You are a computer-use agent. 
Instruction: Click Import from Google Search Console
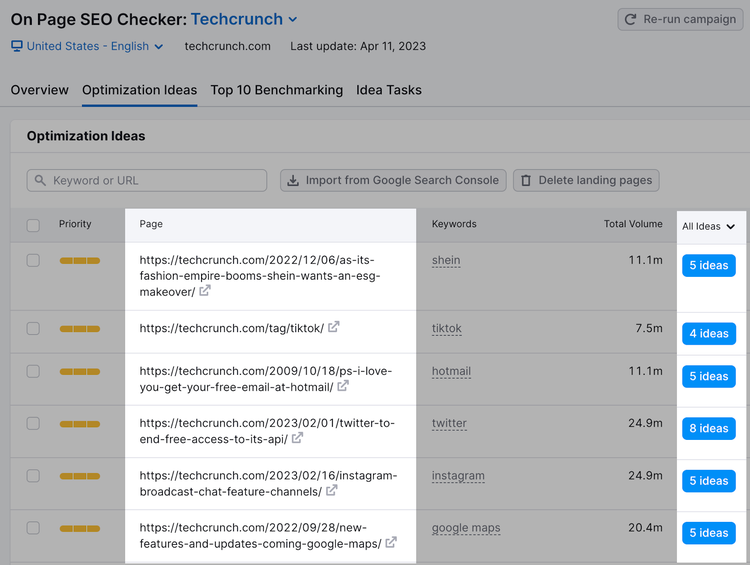click(393, 180)
